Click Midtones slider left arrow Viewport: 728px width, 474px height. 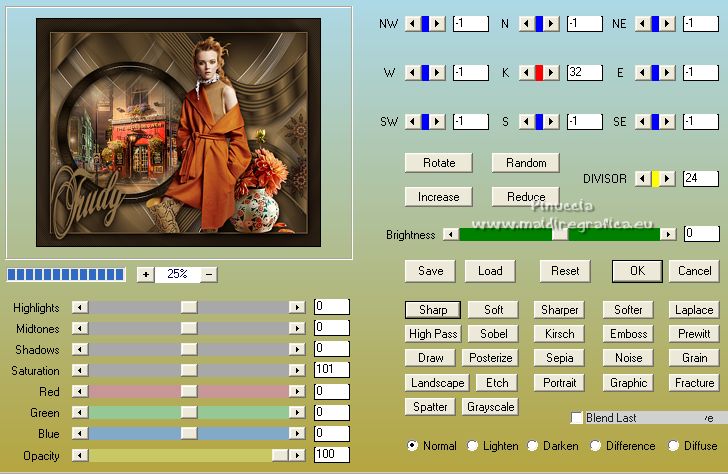point(80,328)
